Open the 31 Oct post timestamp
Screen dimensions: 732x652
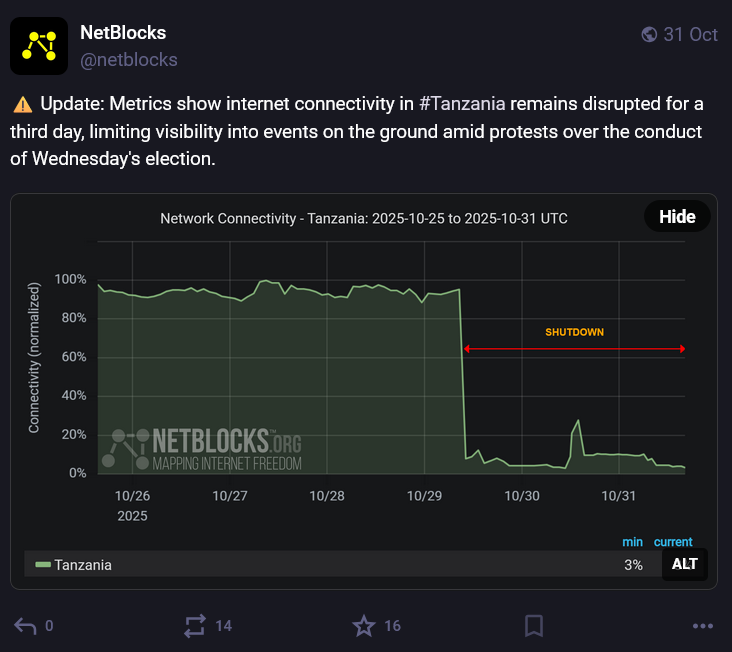coord(690,34)
